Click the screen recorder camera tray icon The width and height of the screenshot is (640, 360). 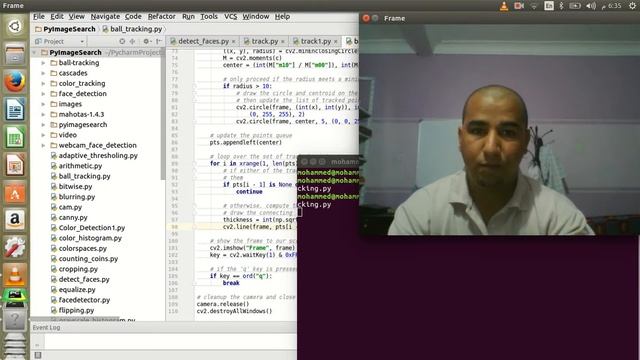click(x=519, y=6)
